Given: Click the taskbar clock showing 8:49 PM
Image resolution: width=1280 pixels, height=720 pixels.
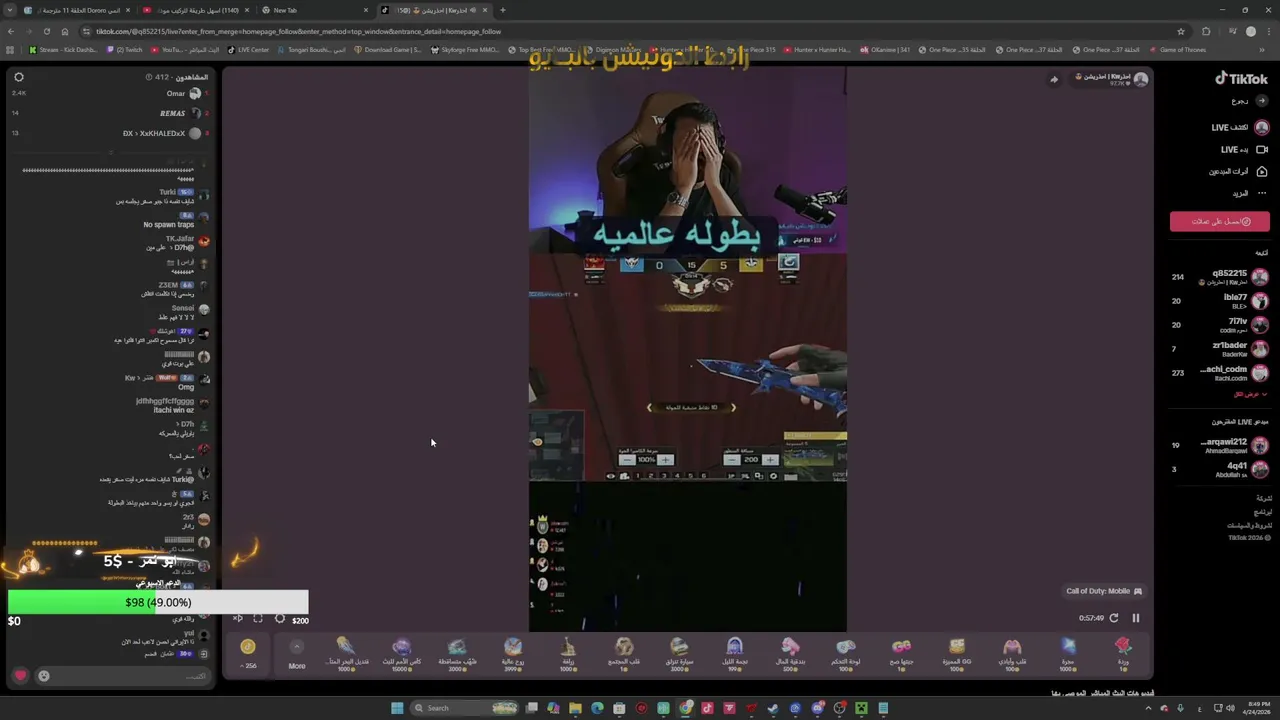Looking at the screenshot, I should (1257, 708).
